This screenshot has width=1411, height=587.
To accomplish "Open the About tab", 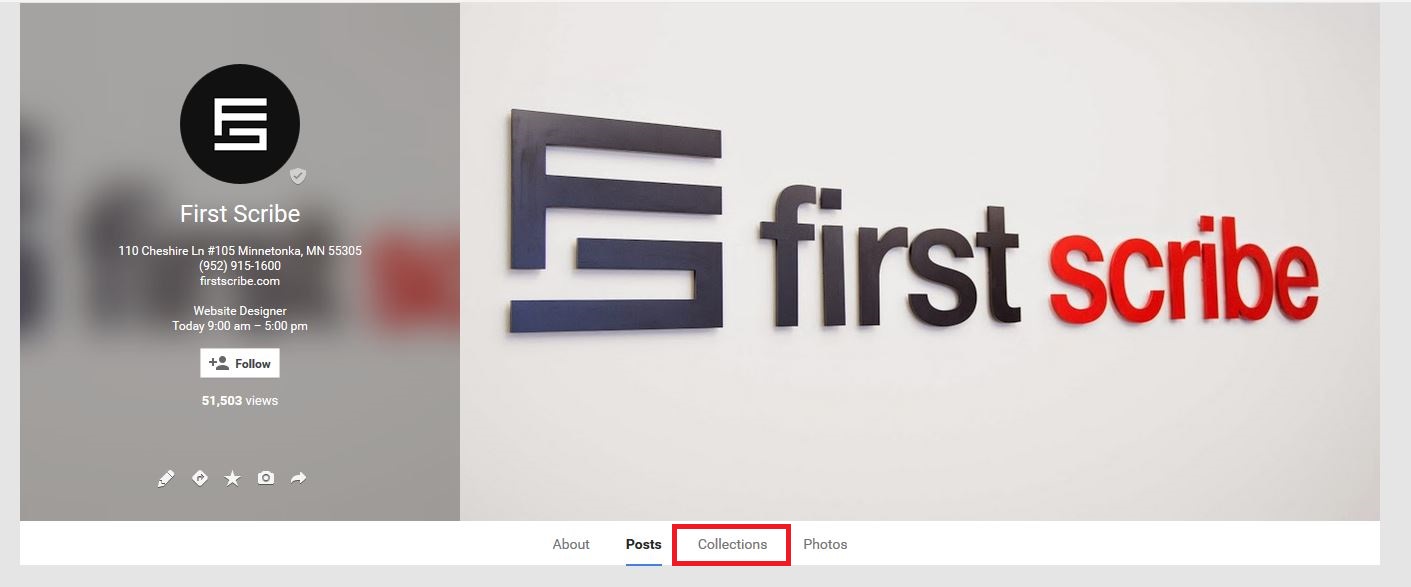I will tap(571, 544).
